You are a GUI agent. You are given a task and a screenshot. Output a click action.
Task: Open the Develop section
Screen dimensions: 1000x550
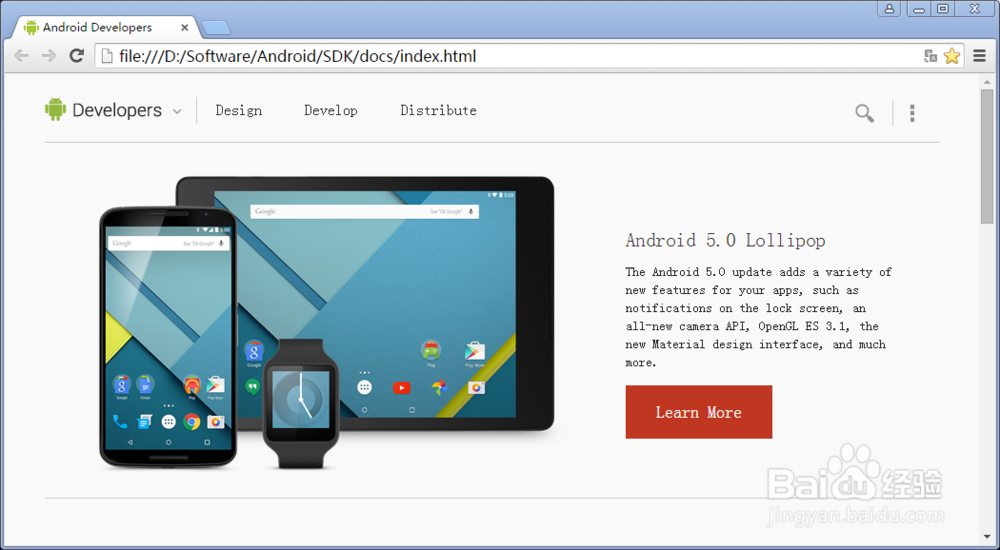tap(330, 110)
